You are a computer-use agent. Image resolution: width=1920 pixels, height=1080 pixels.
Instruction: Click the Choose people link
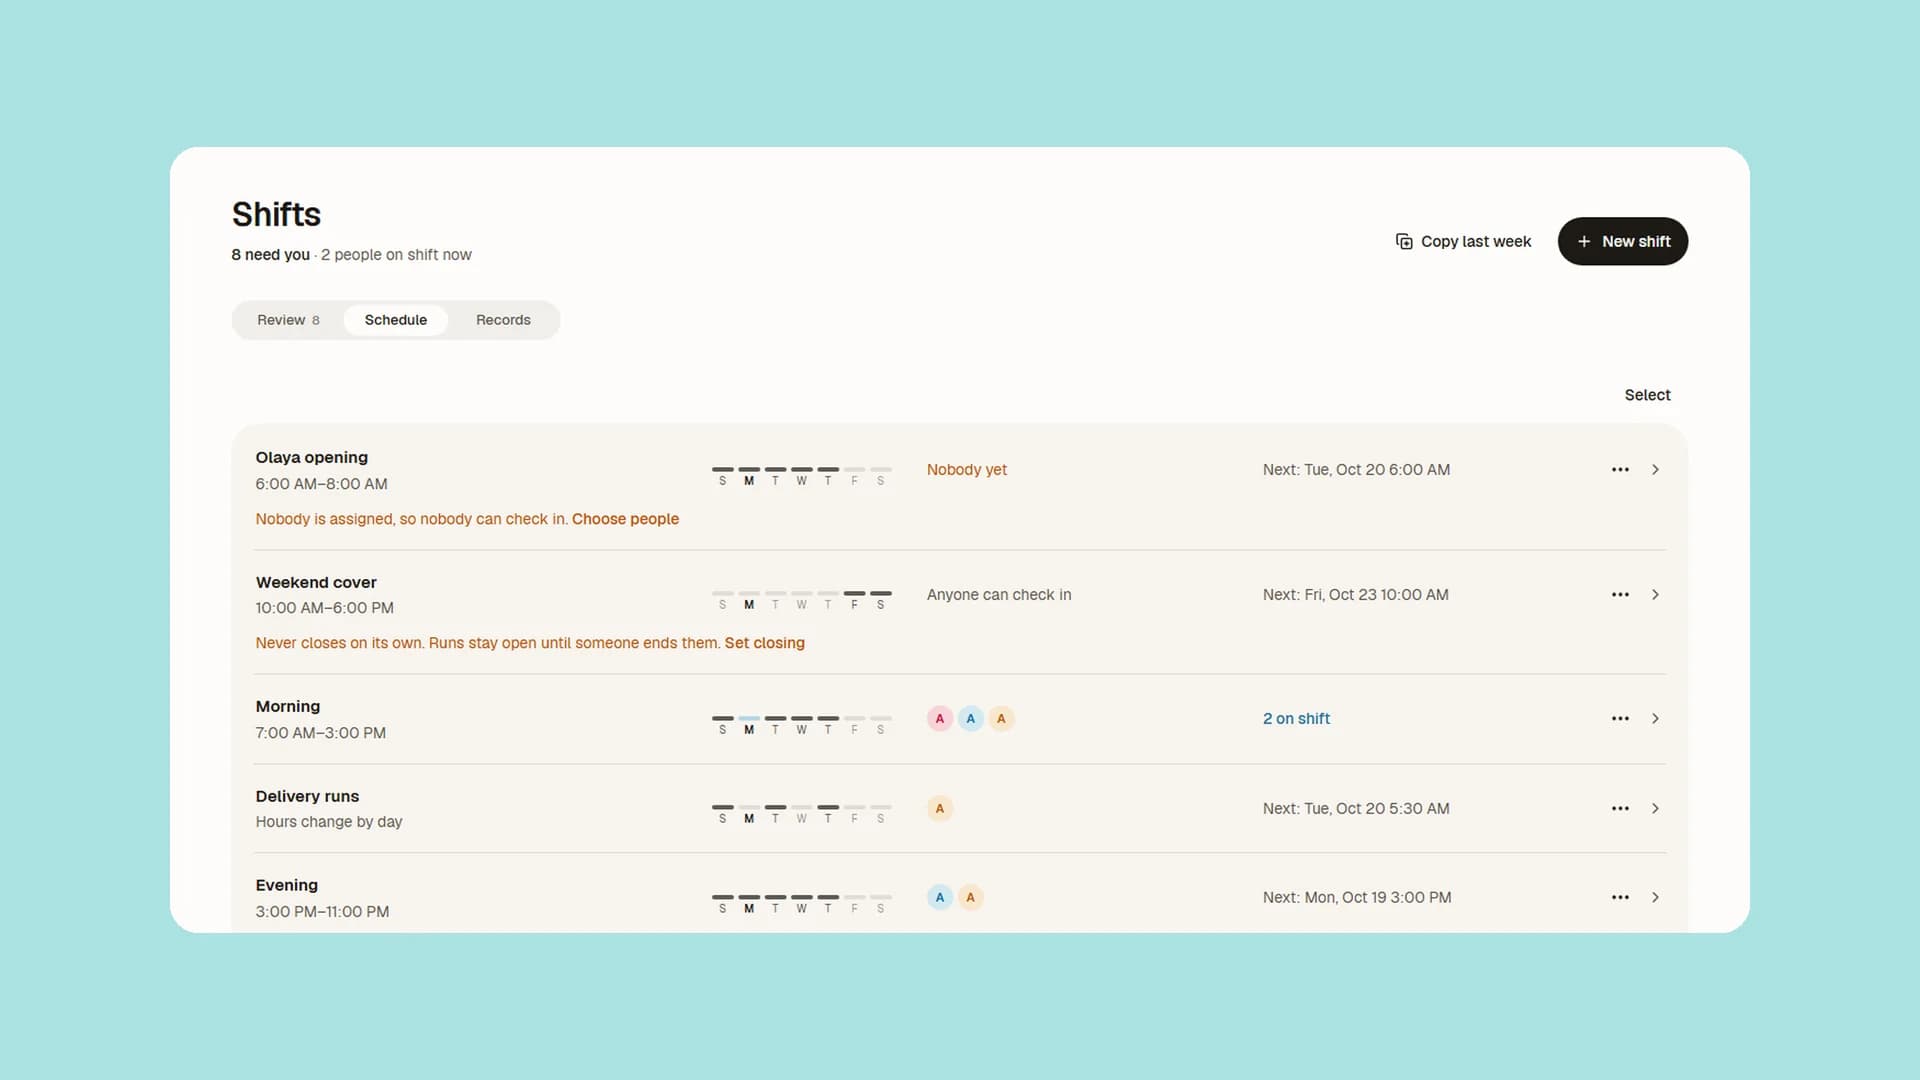[625, 519]
